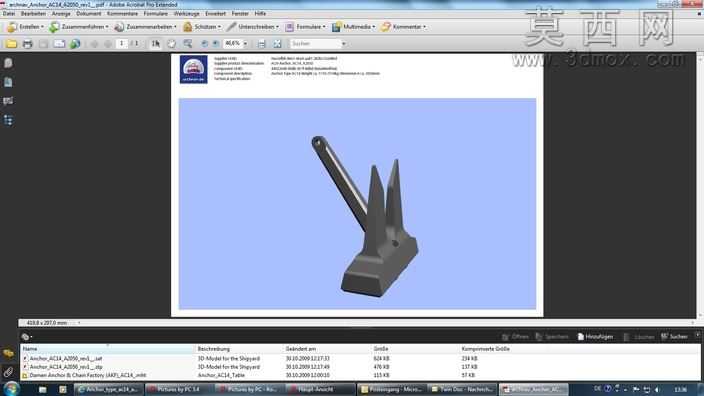
Task: Click the fit width scrolling icon
Action: (x=261, y=44)
